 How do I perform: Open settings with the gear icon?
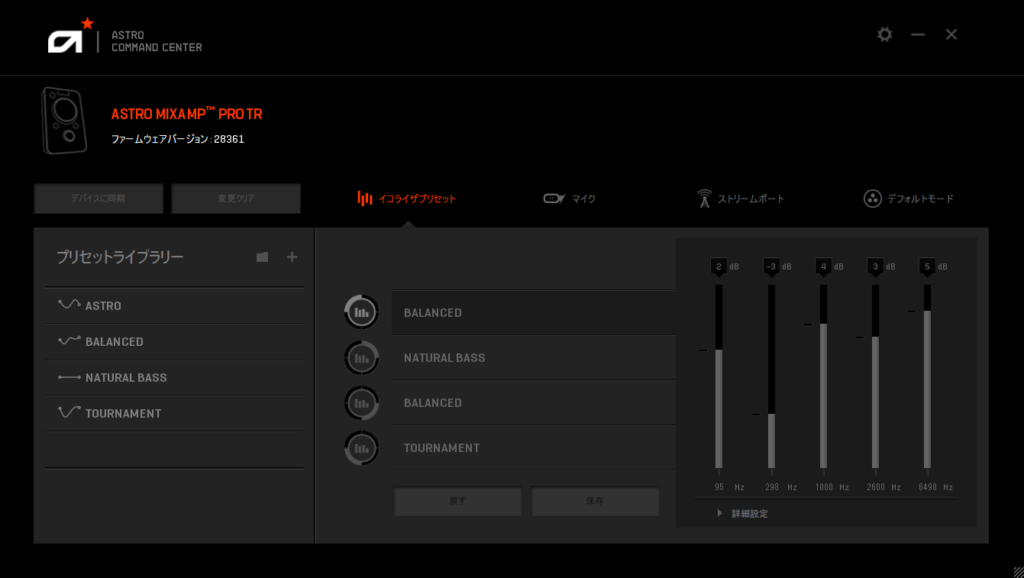(884, 34)
